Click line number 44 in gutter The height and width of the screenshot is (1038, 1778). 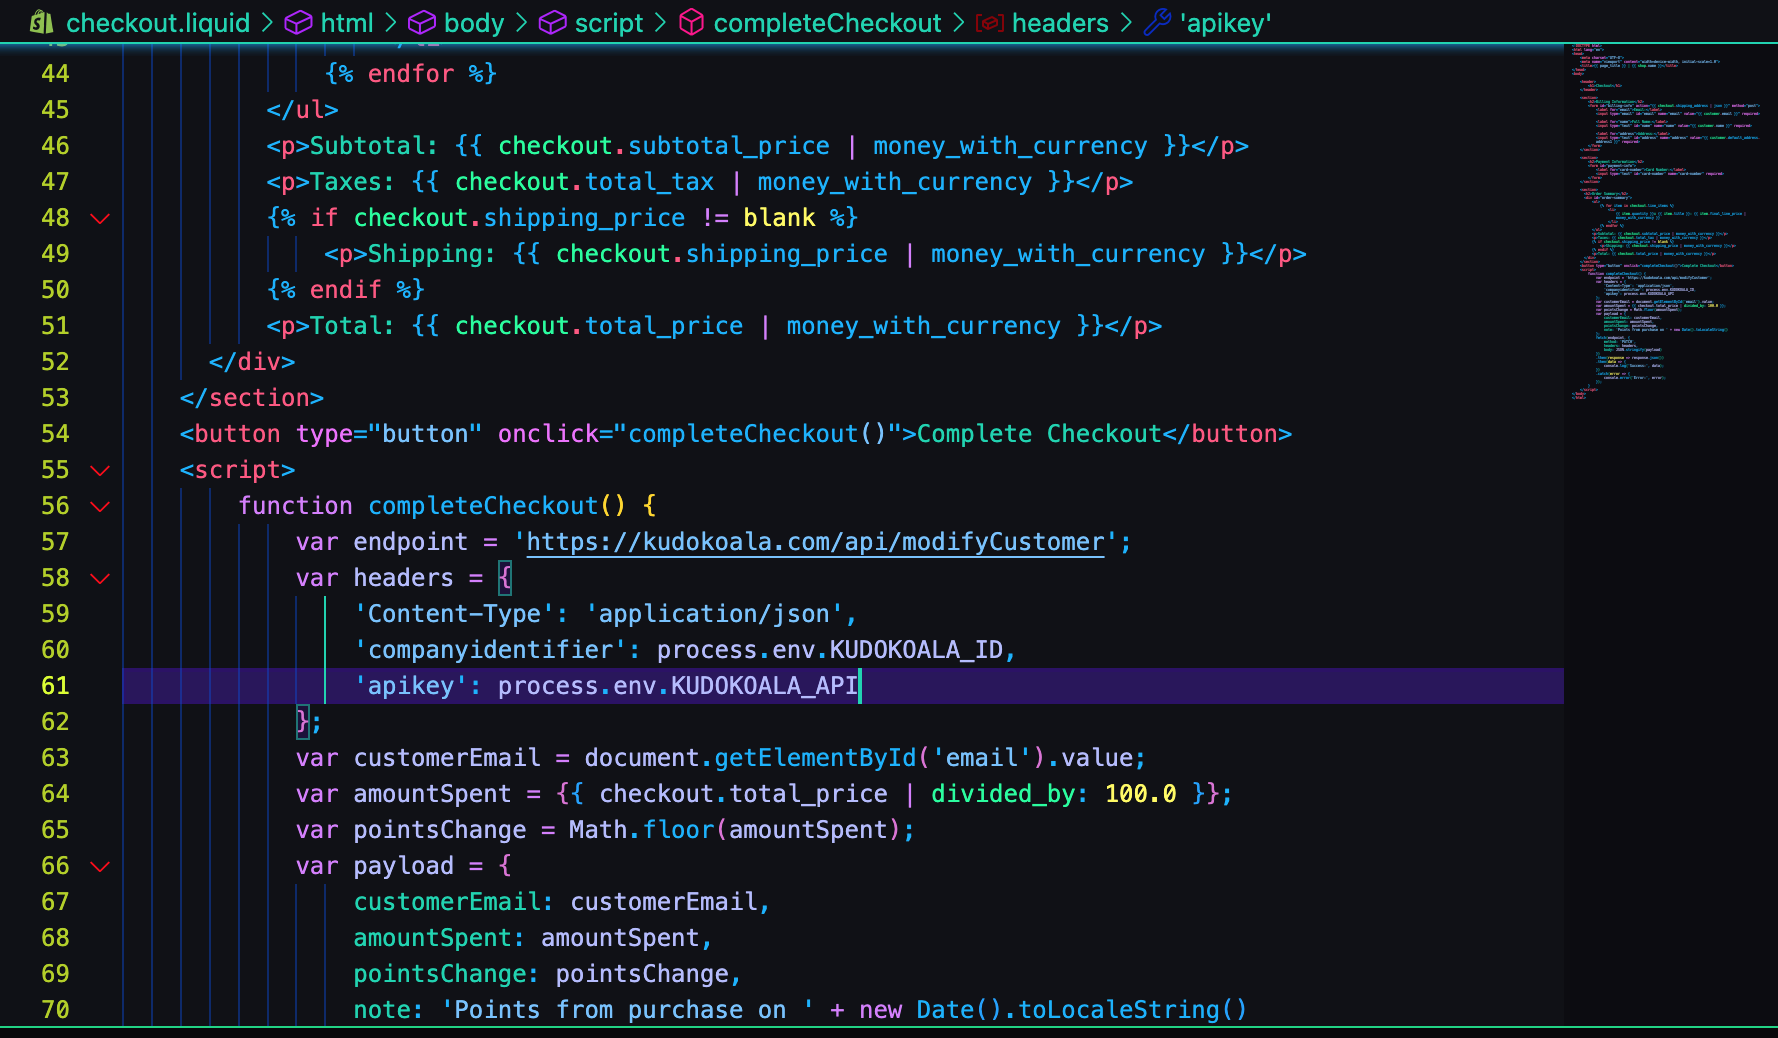click(55, 74)
